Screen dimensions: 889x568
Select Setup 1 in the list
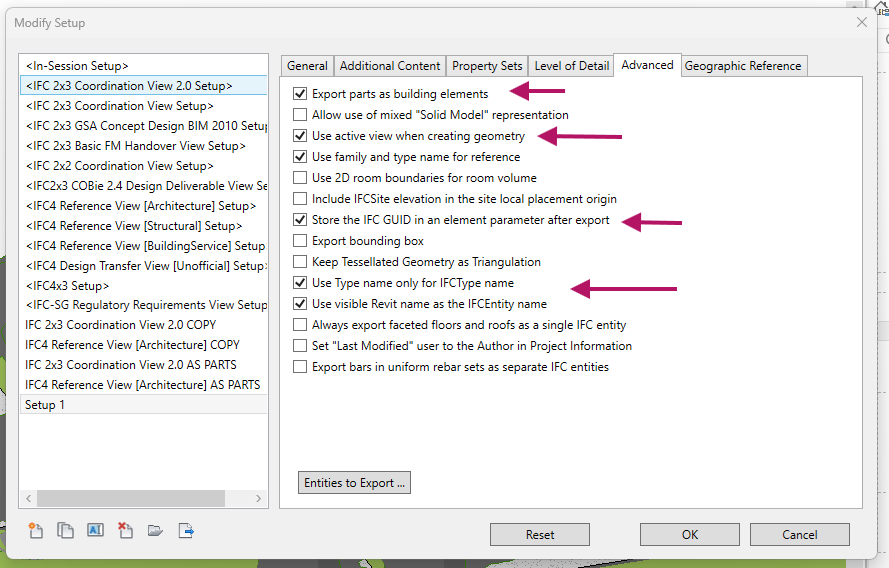click(x=143, y=405)
